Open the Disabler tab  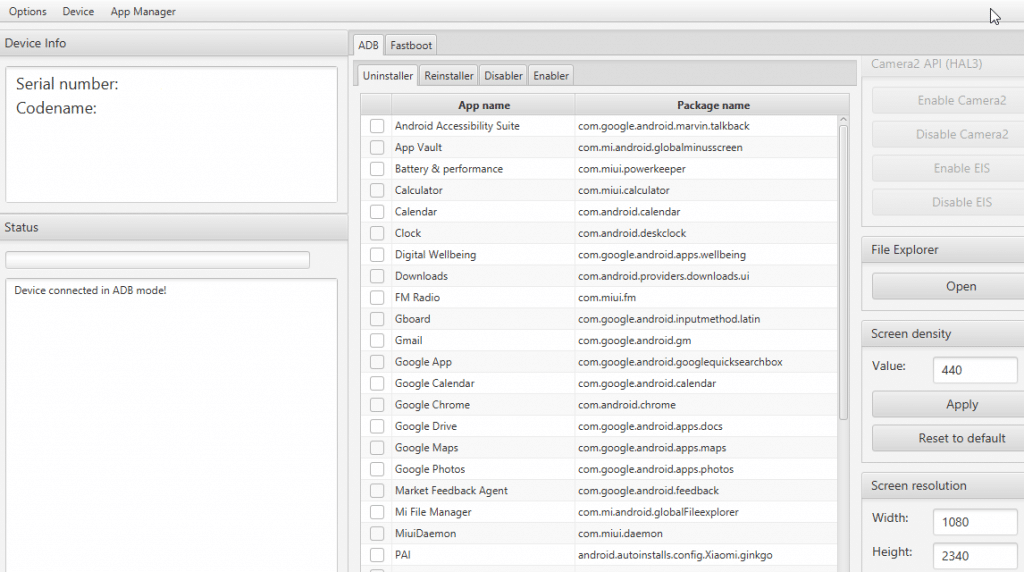[503, 76]
